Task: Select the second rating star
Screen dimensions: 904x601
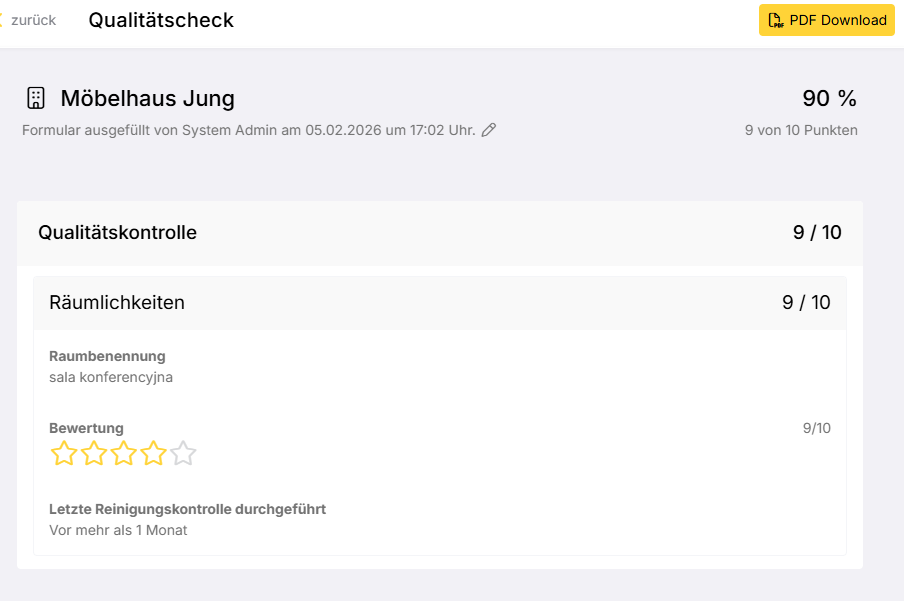Action: pyautogui.click(x=94, y=454)
